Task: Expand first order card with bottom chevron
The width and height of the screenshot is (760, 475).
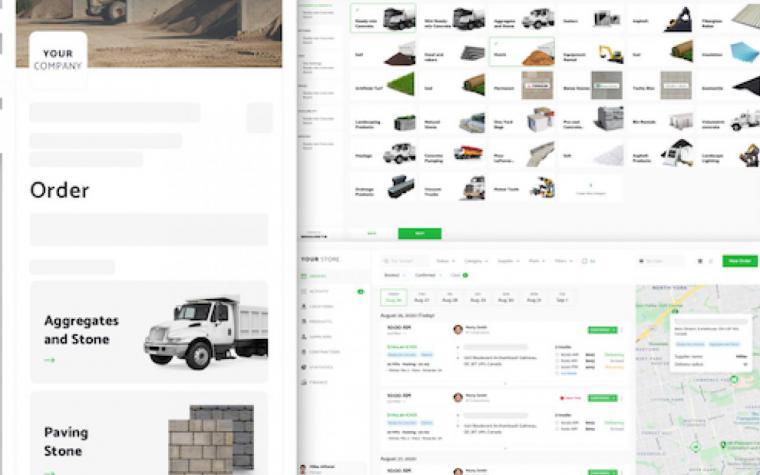Action: click(x=505, y=384)
